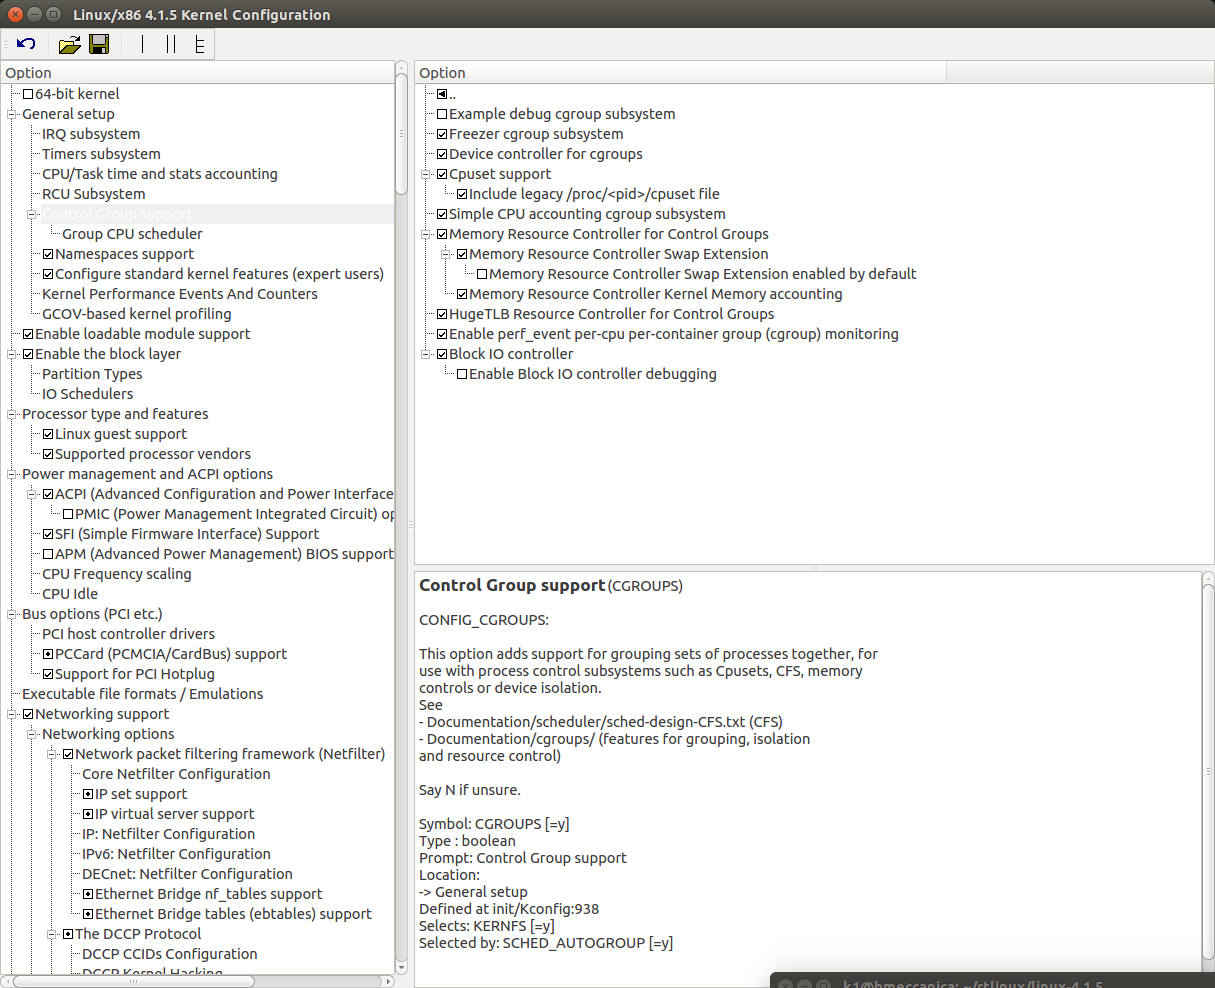This screenshot has width=1215, height=988.
Task: Switch to Single View toolbar icon
Action: click(x=142, y=44)
